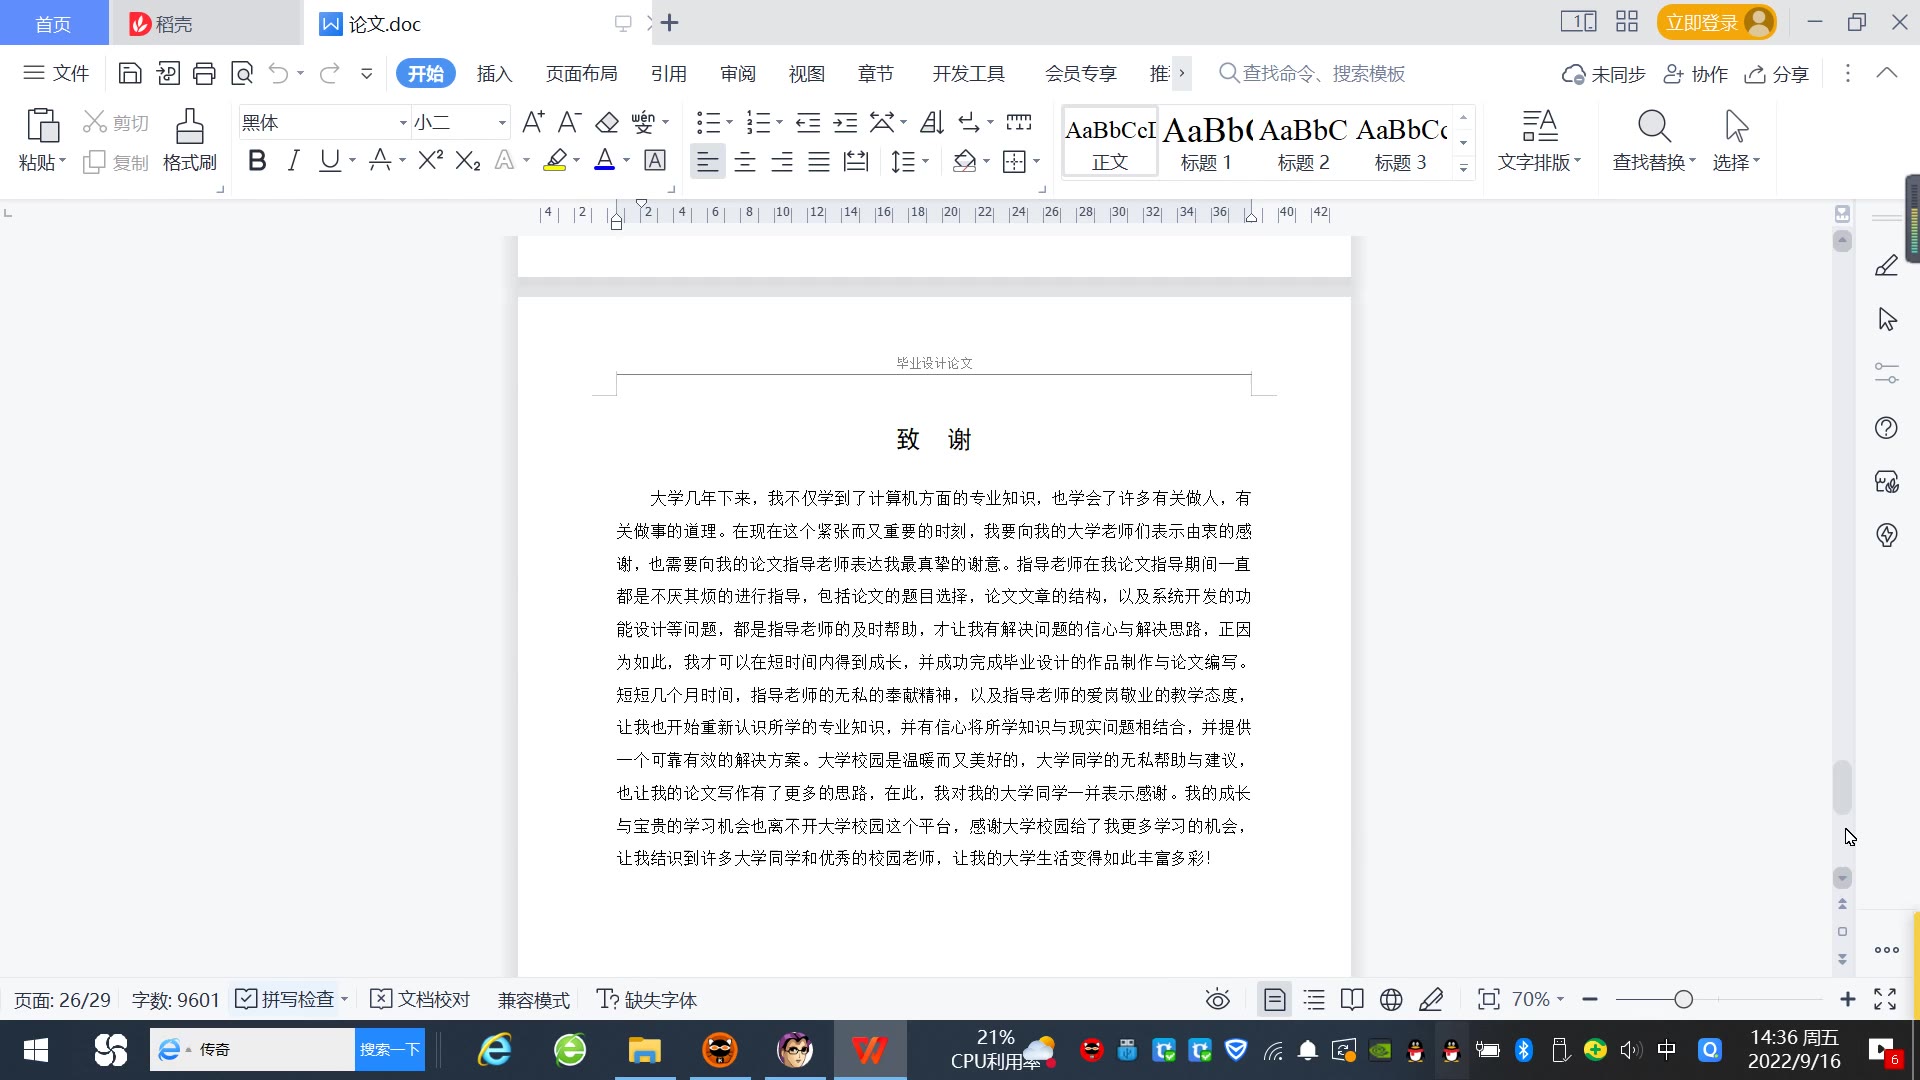Image resolution: width=1920 pixels, height=1080 pixels.
Task: Expand the line spacing dropdown
Action: (926, 161)
